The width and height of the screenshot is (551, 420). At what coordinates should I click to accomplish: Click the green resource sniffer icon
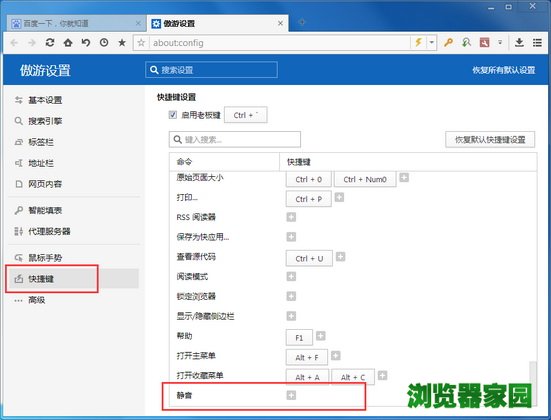[x=466, y=43]
